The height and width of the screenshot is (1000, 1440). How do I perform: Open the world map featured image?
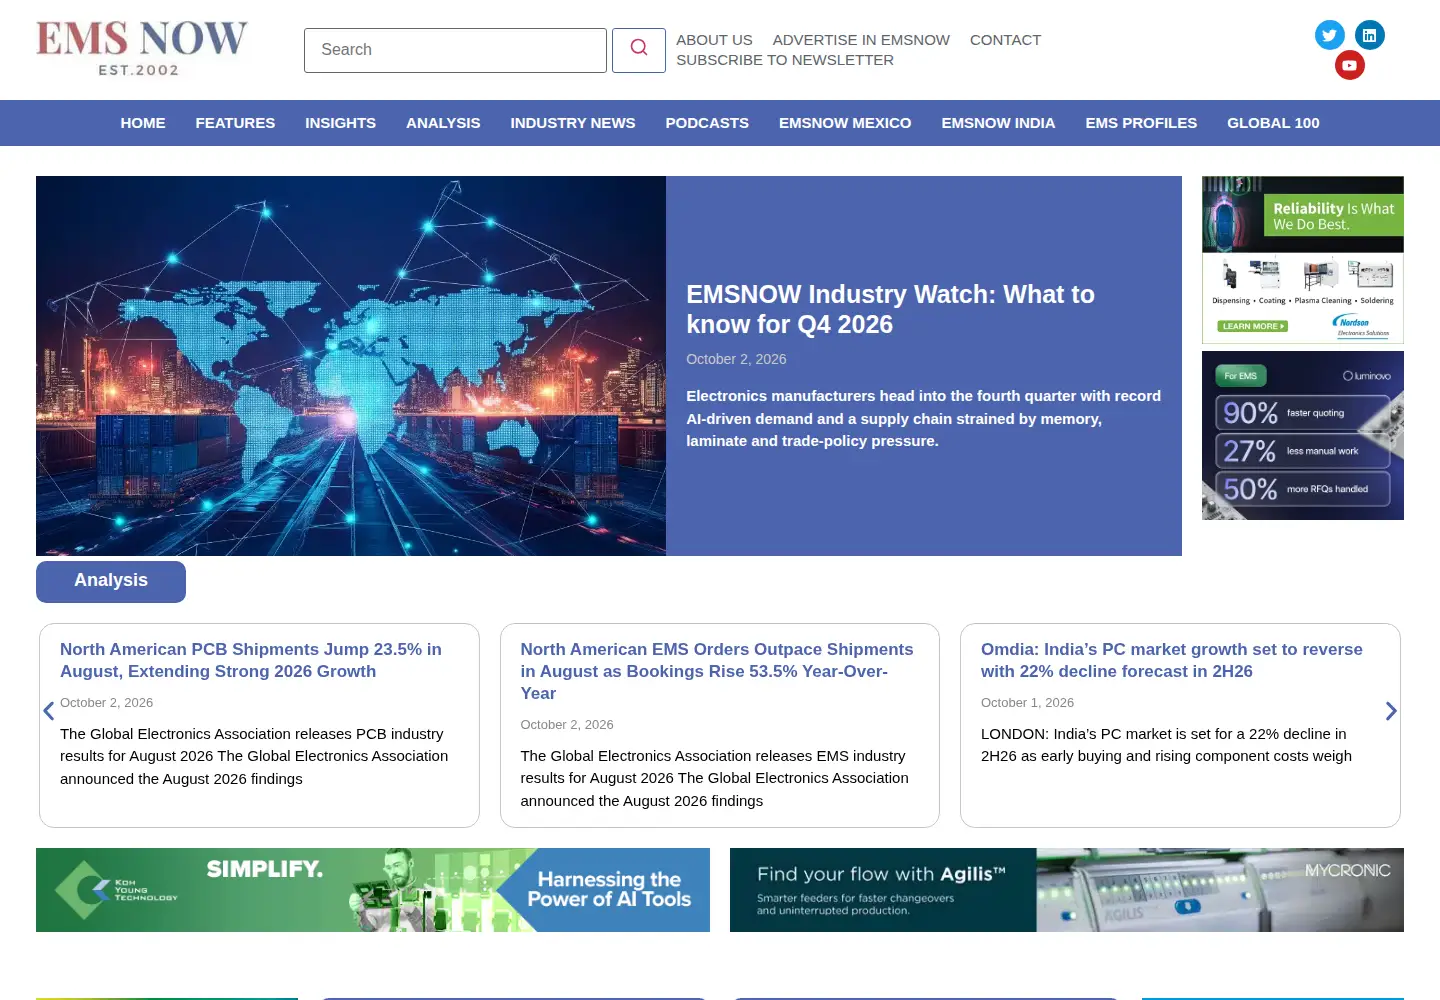point(351,366)
